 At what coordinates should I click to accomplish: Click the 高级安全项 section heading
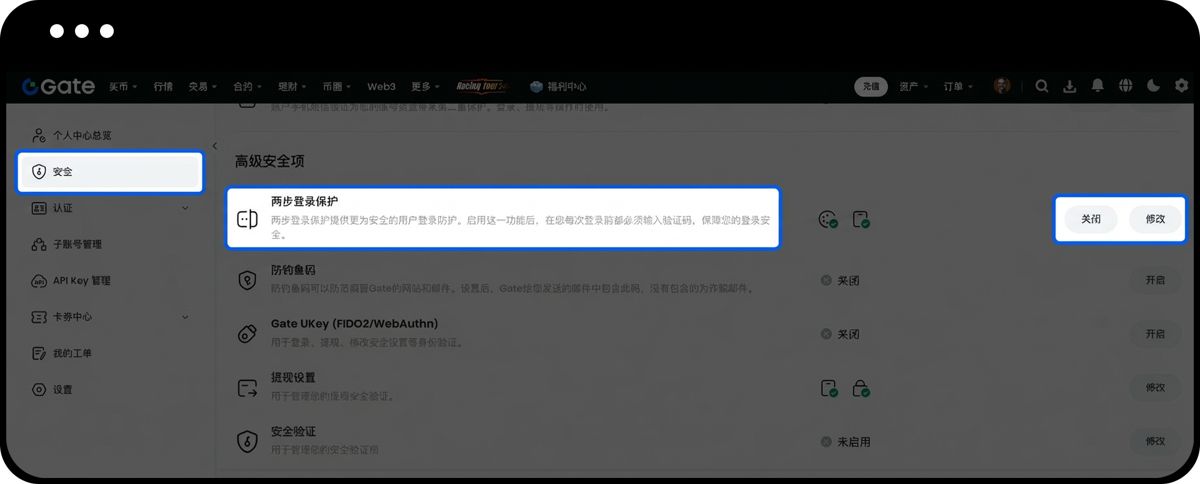pyautogui.click(x=270, y=161)
